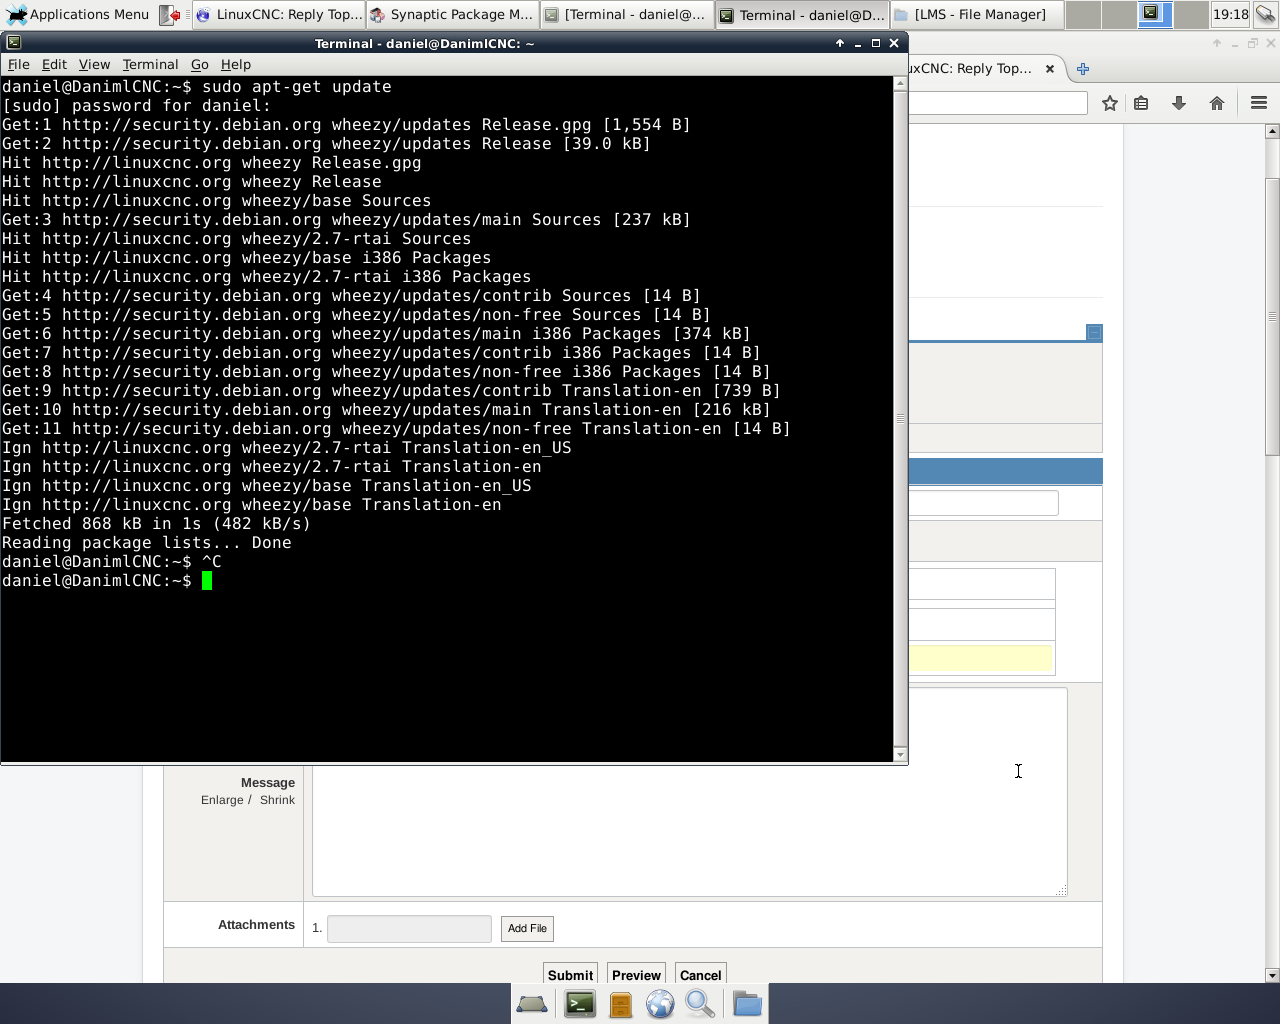Click the Attachments label

tap(256, 925)
